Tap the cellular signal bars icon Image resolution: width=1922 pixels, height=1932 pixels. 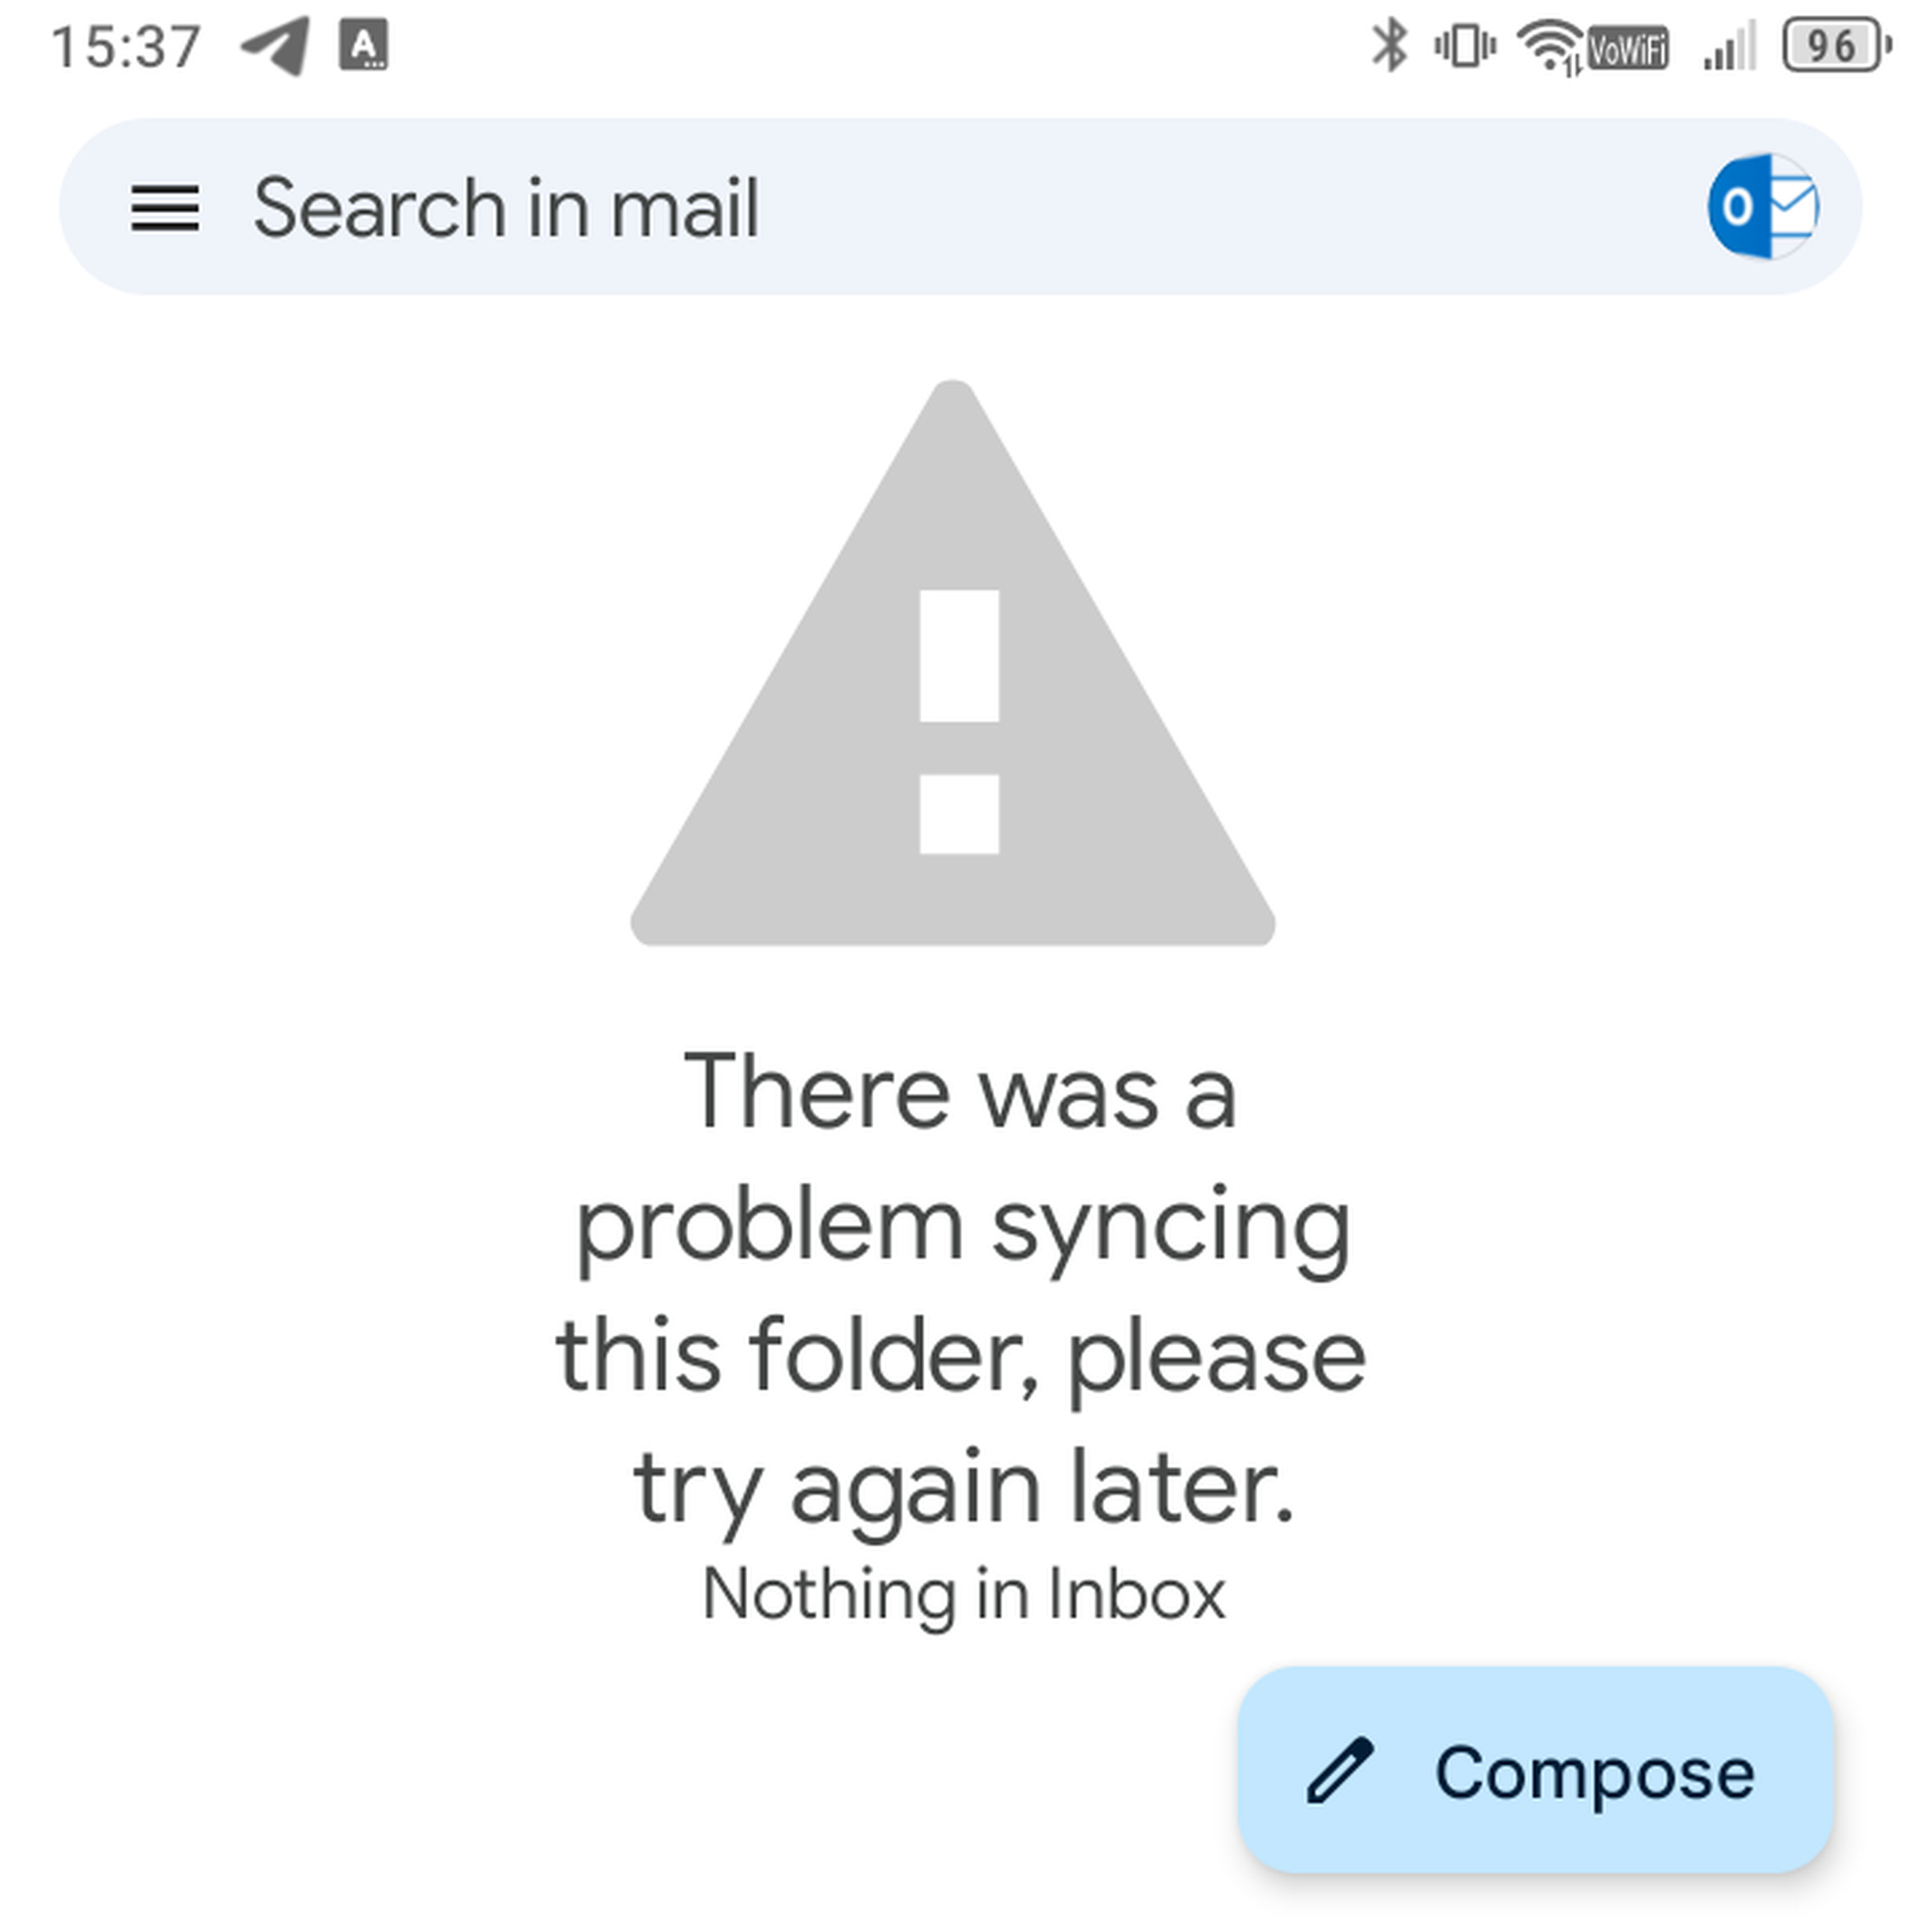pyautogui.click(x=1730, y=47)
